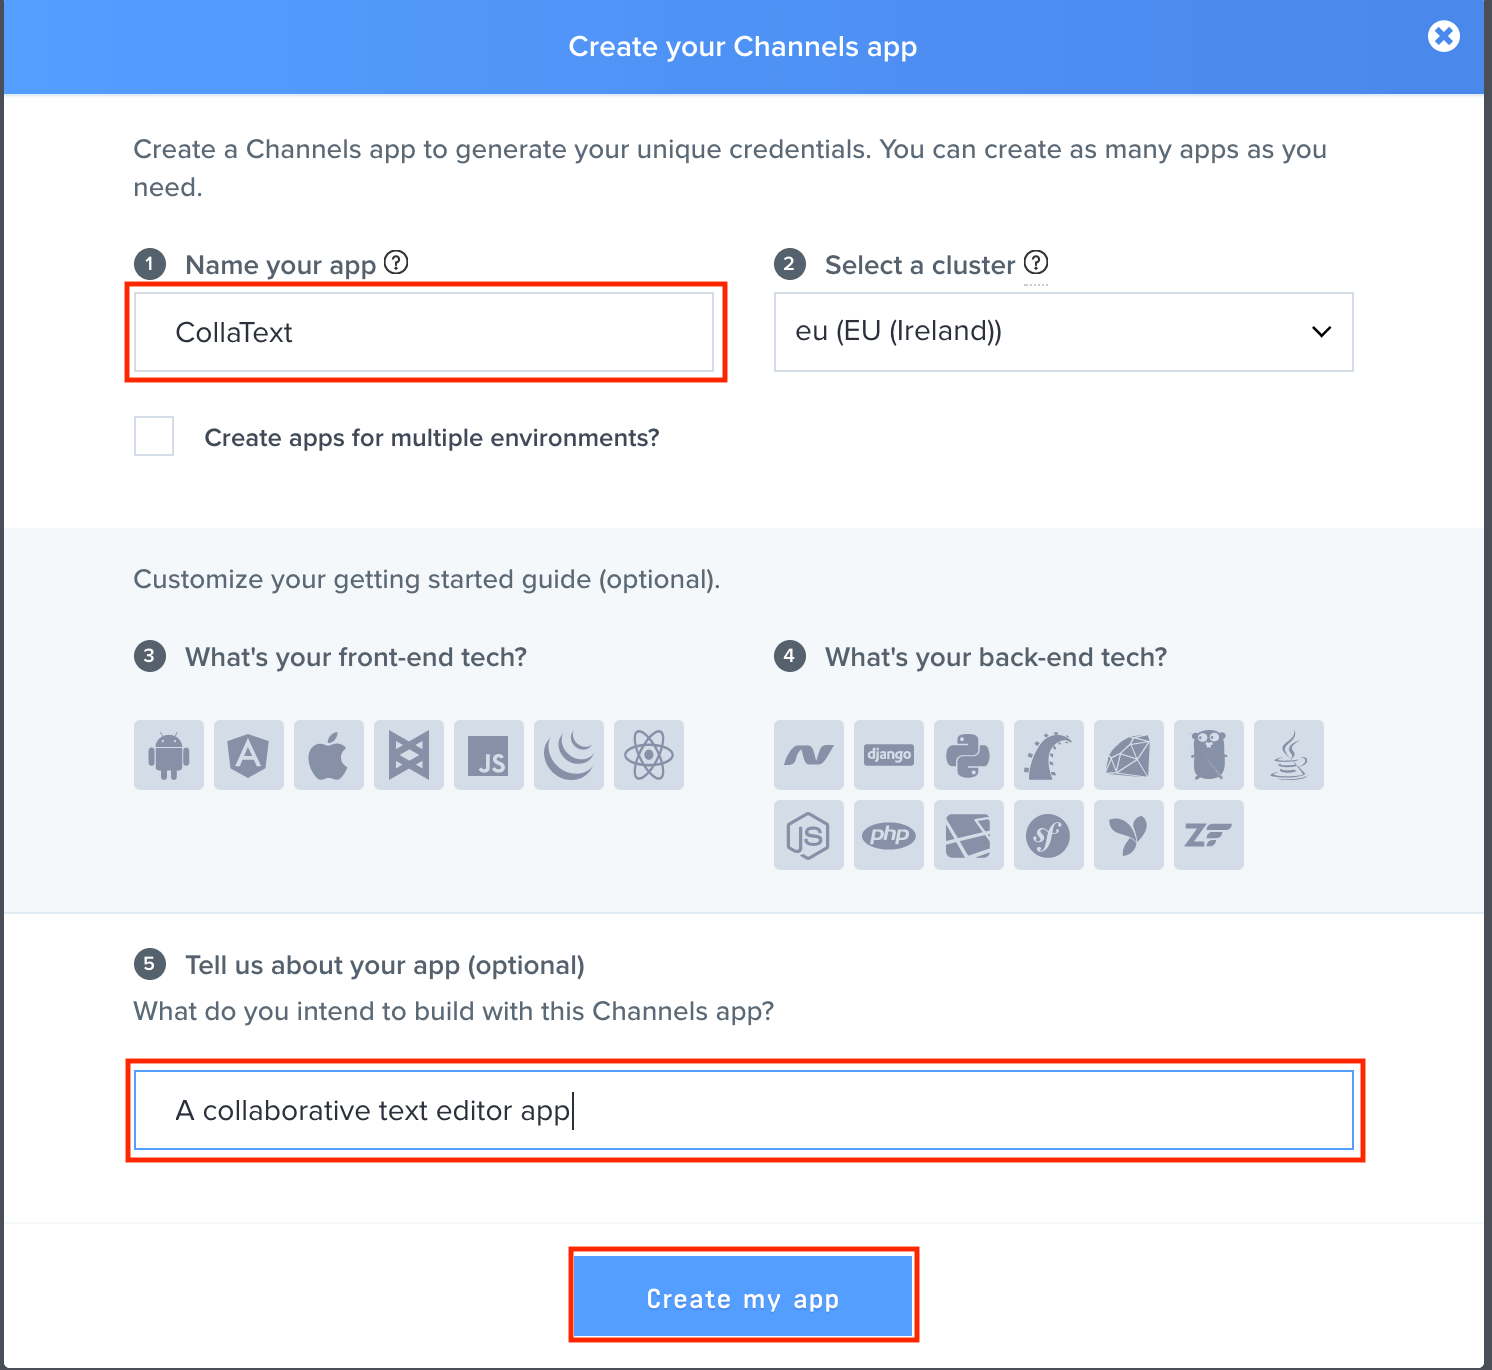Choose the Angular front-end icon
The height and width of the screenshot is (1370, 1492).
click(249, 755)
